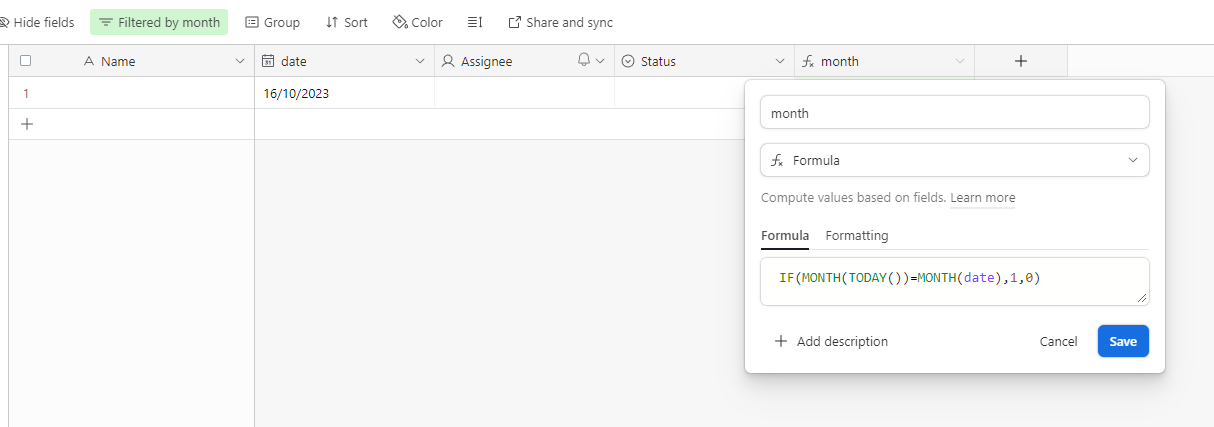1214x427 pixels.
Task: Add a new record with plus icon
Action: [27, 124]
